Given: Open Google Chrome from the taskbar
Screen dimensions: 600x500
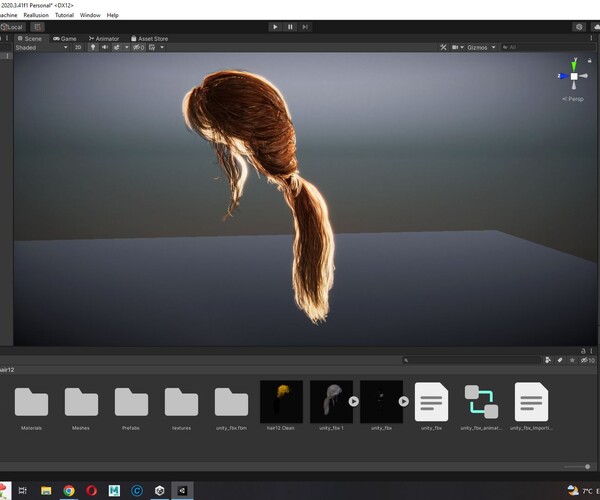Looking at the screenshot, I should point(69,490).
